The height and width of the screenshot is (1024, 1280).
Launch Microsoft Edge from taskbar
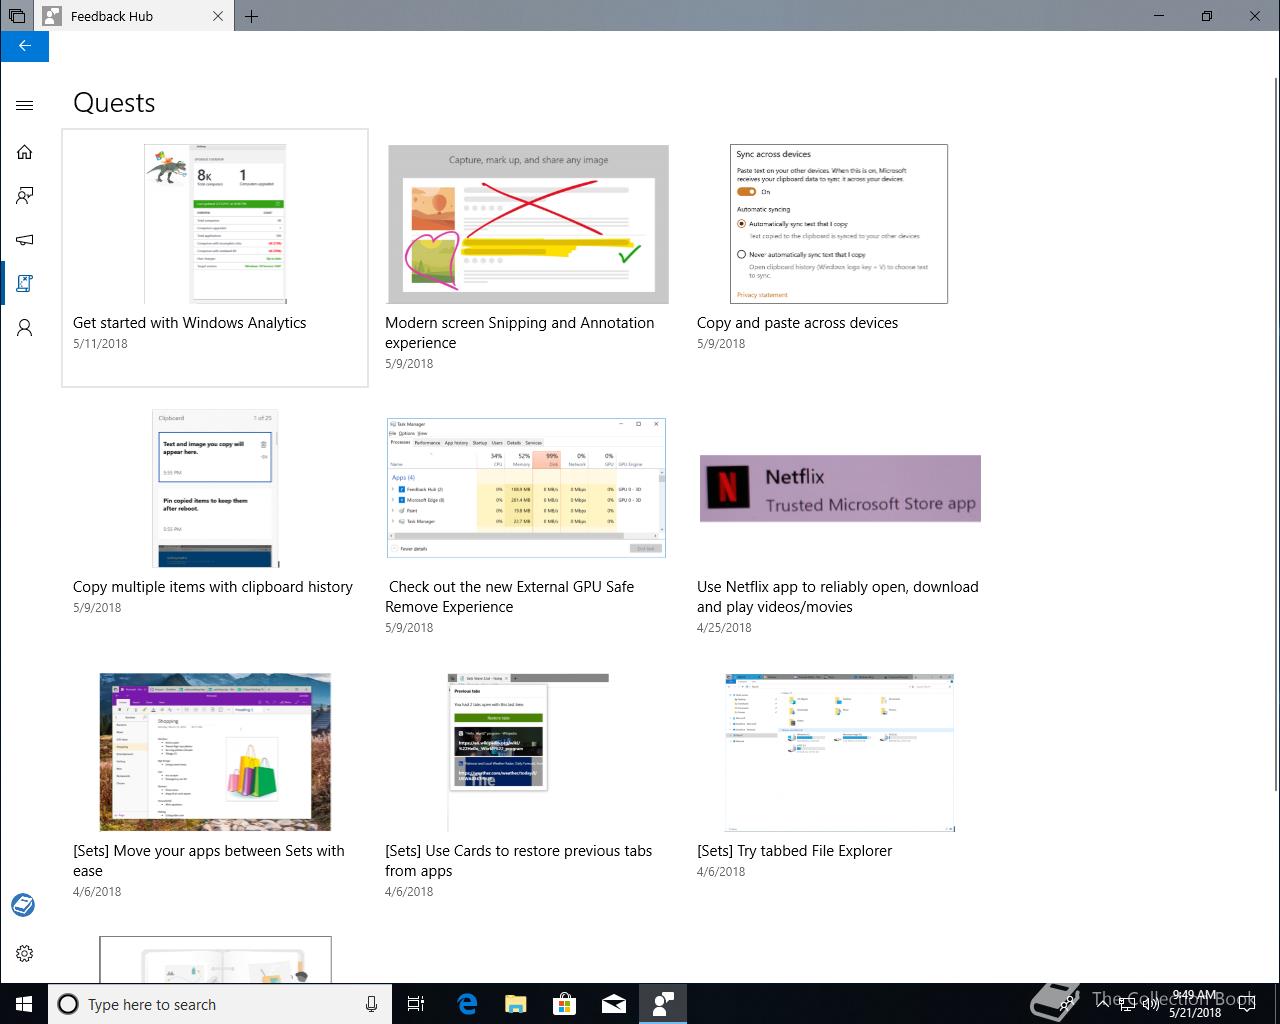(466, 1004)
